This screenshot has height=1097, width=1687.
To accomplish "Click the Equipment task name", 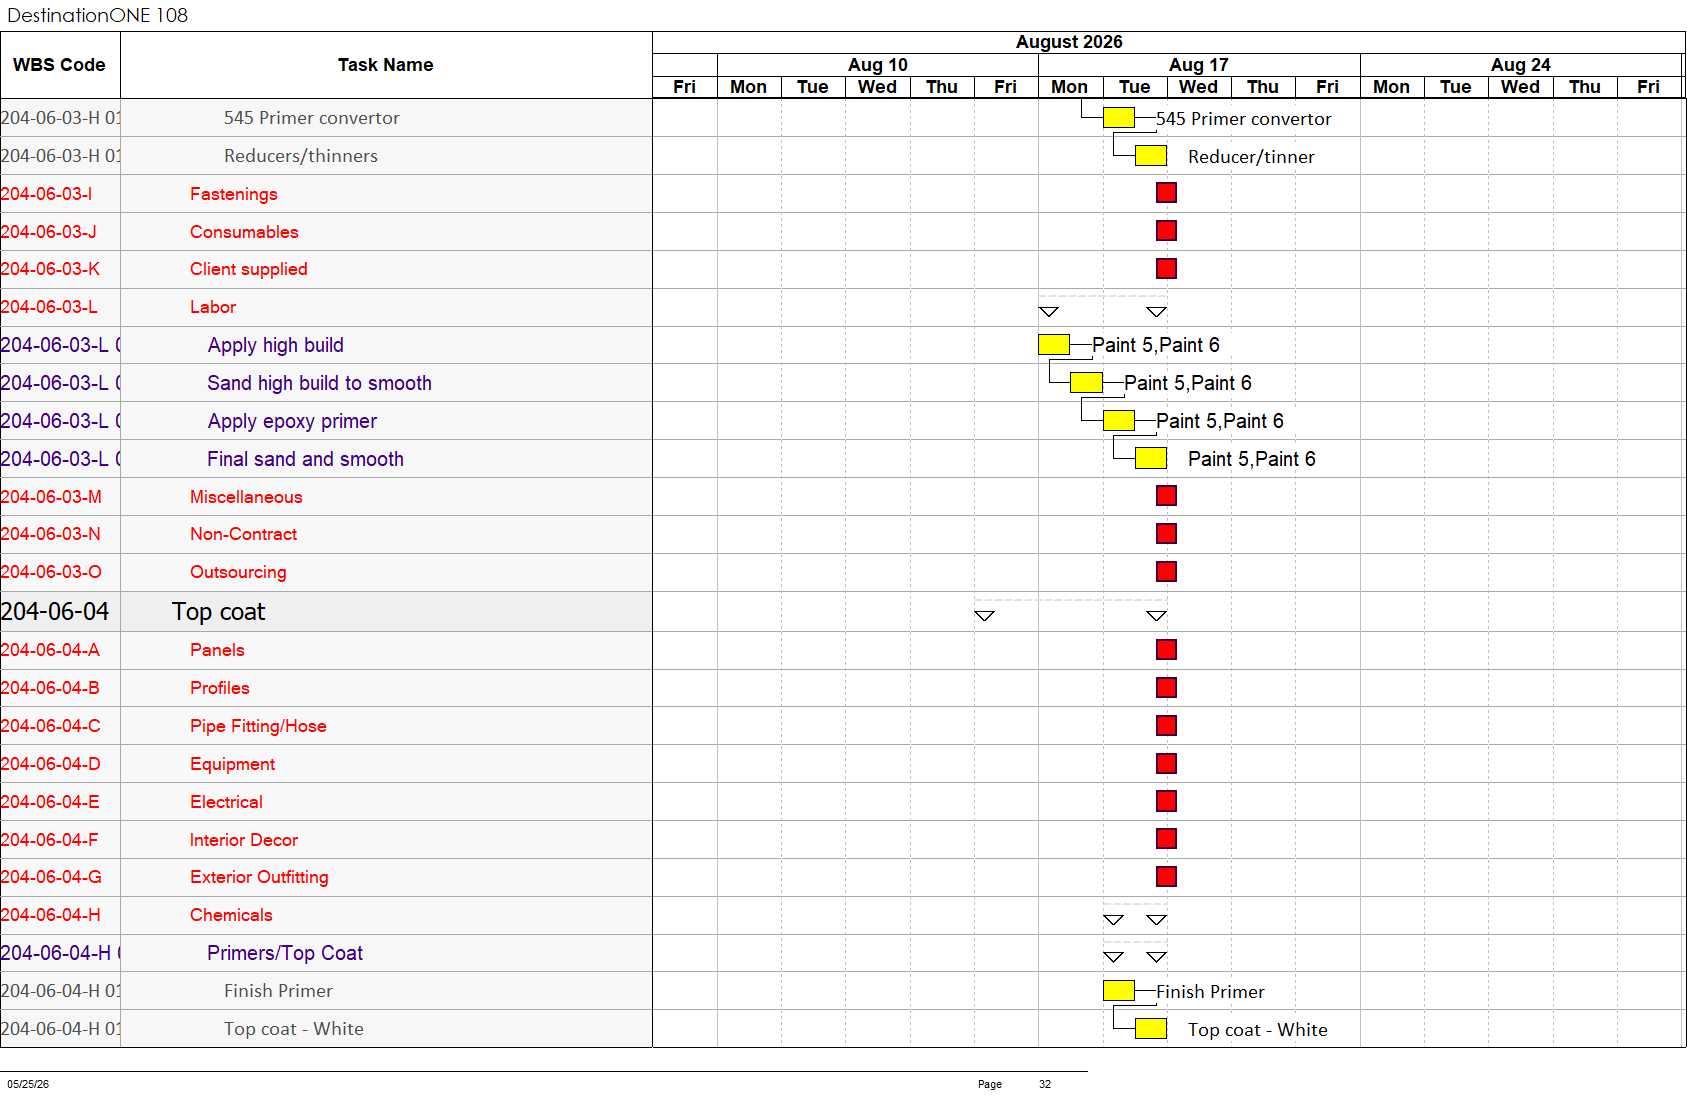I will click(x=233, y=764).
